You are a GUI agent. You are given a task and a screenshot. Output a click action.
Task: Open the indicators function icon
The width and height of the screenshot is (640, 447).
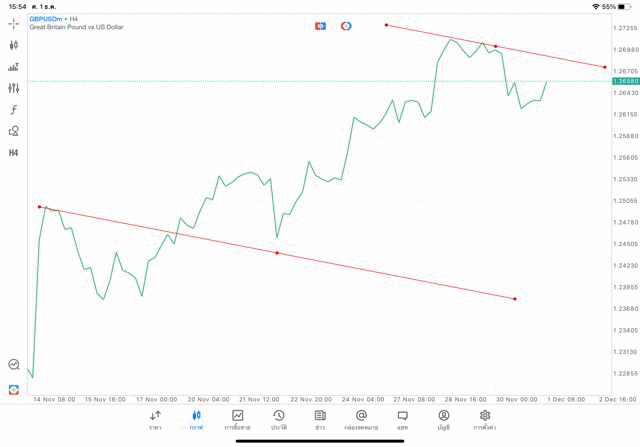click(x=14, y=110)
